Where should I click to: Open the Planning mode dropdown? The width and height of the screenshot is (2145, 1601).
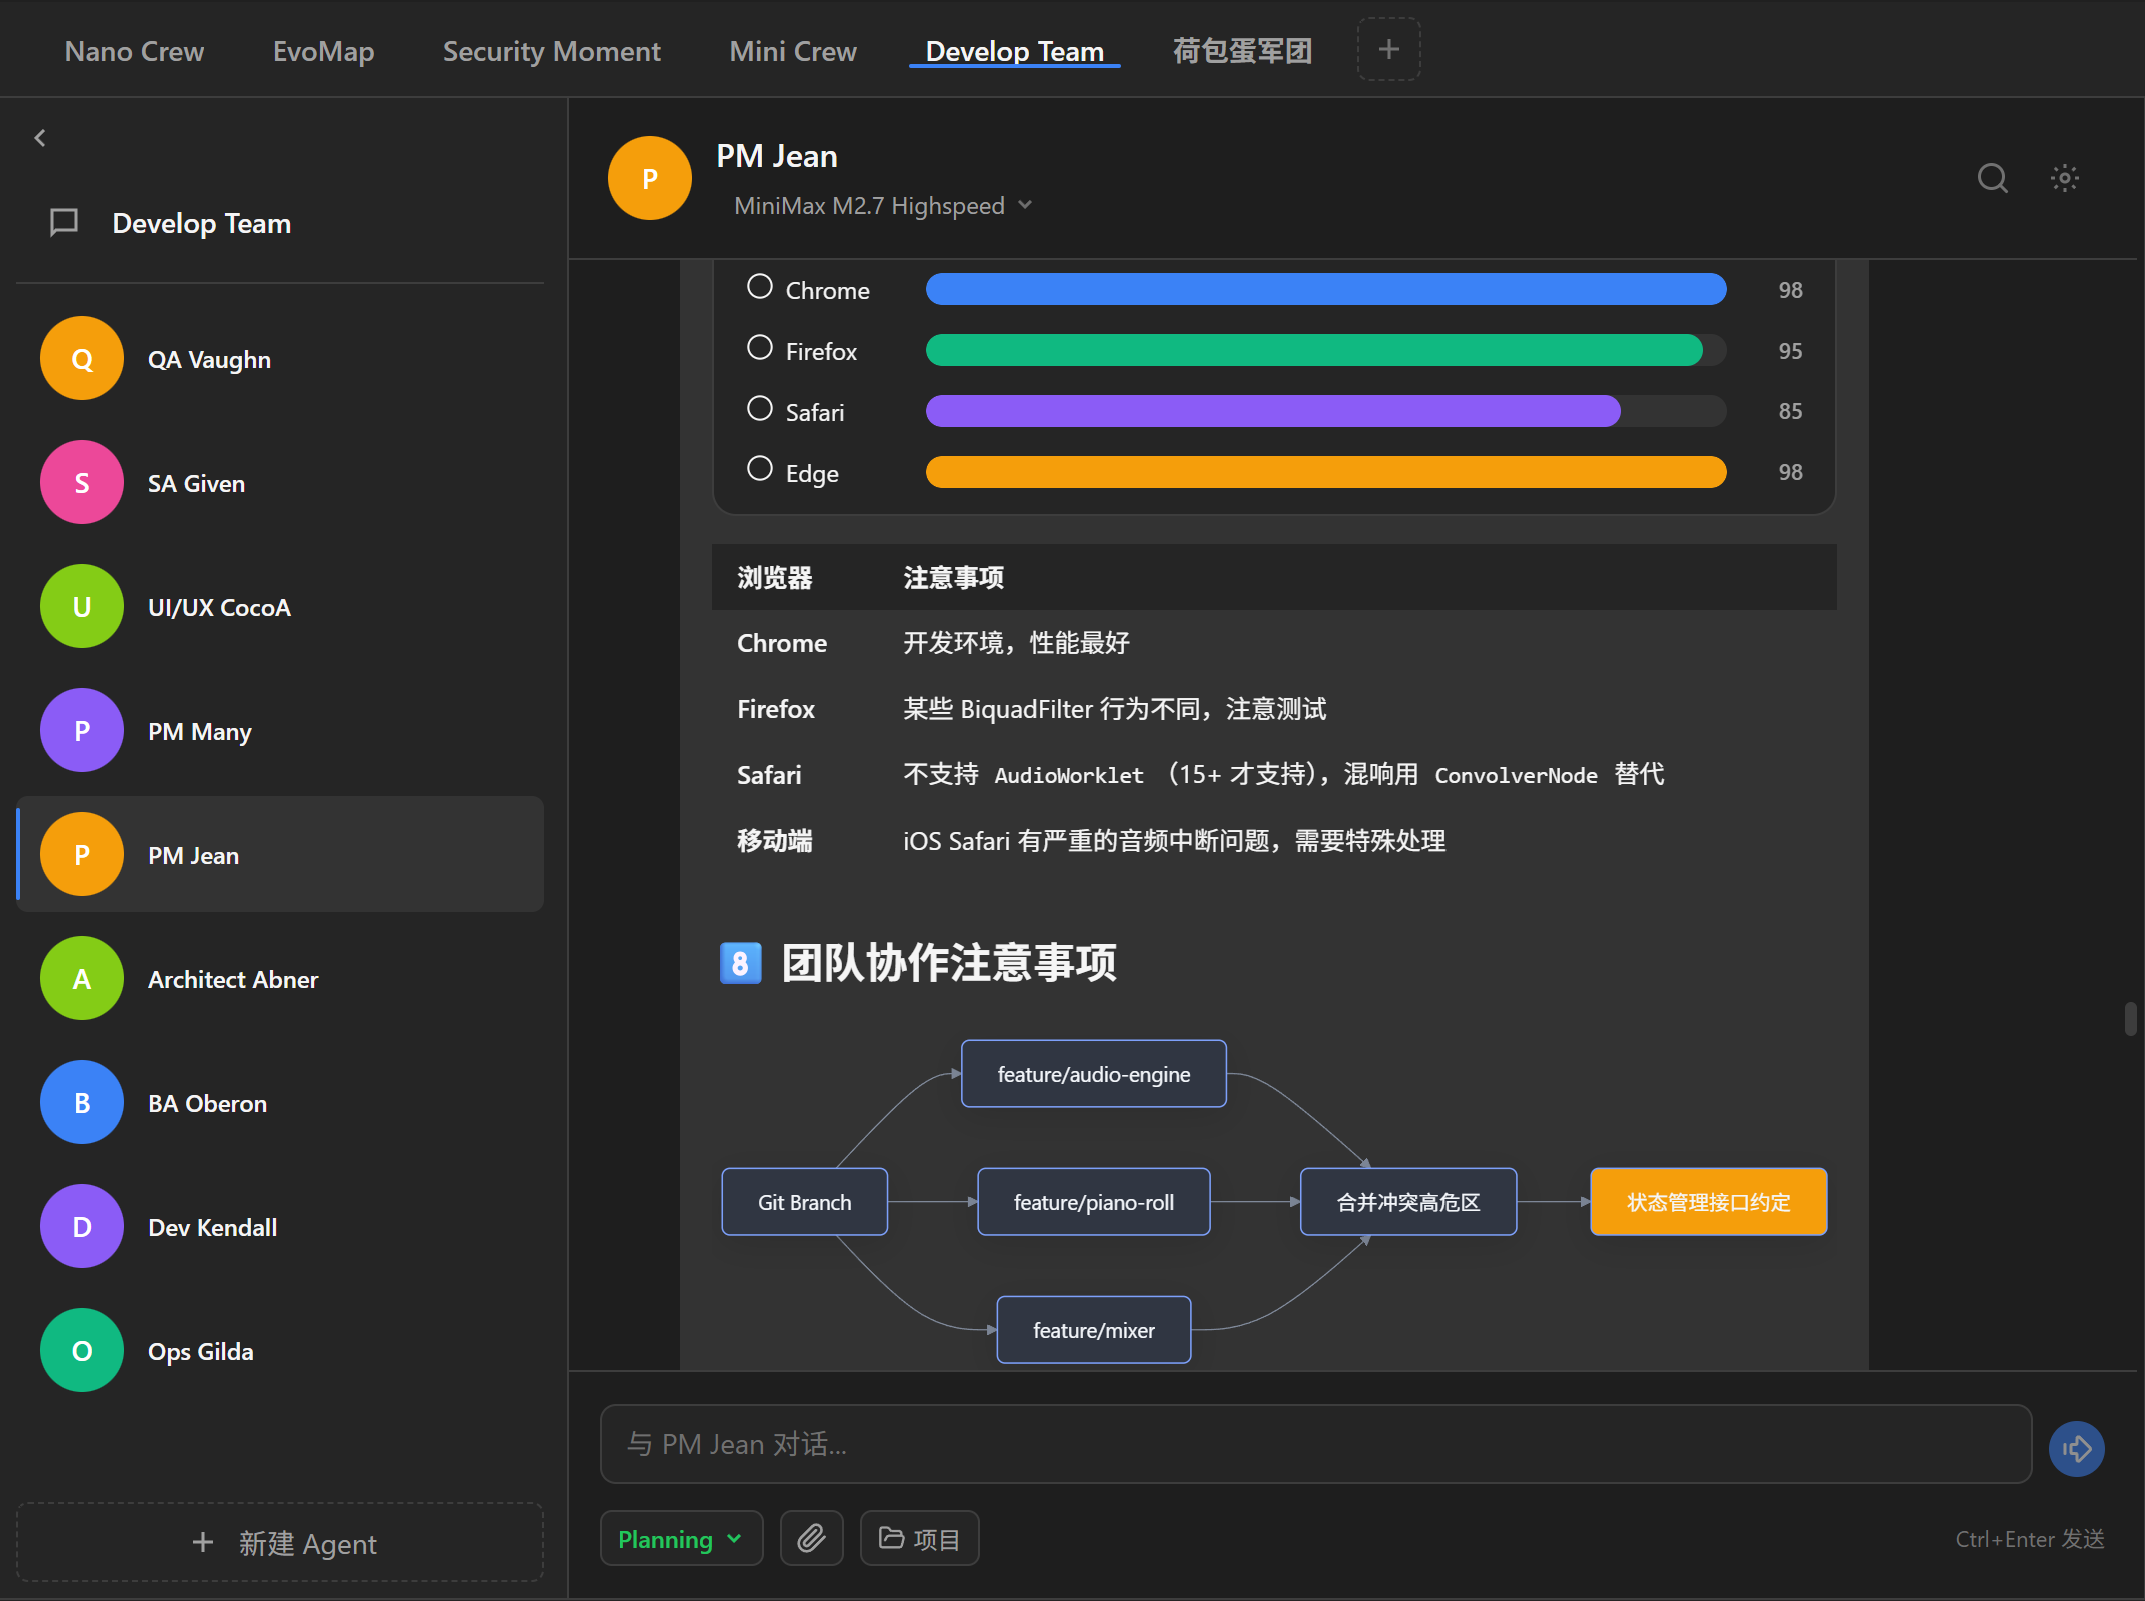(x=681, y=1538)
